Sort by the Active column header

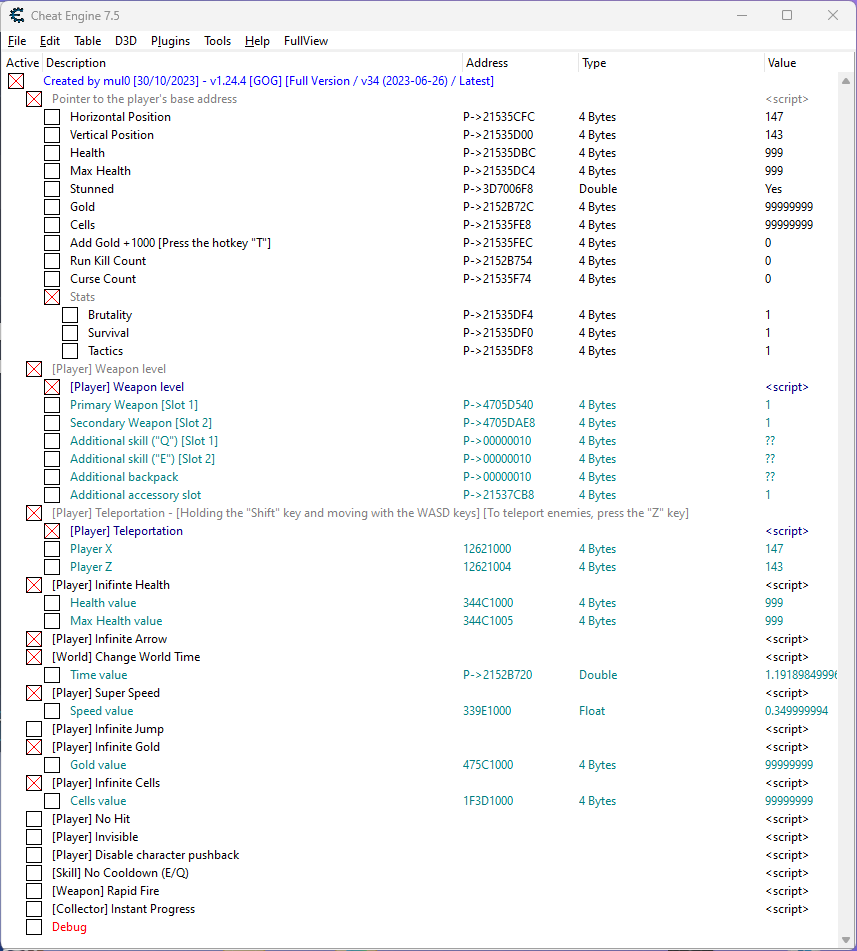[x=22, y=62]
